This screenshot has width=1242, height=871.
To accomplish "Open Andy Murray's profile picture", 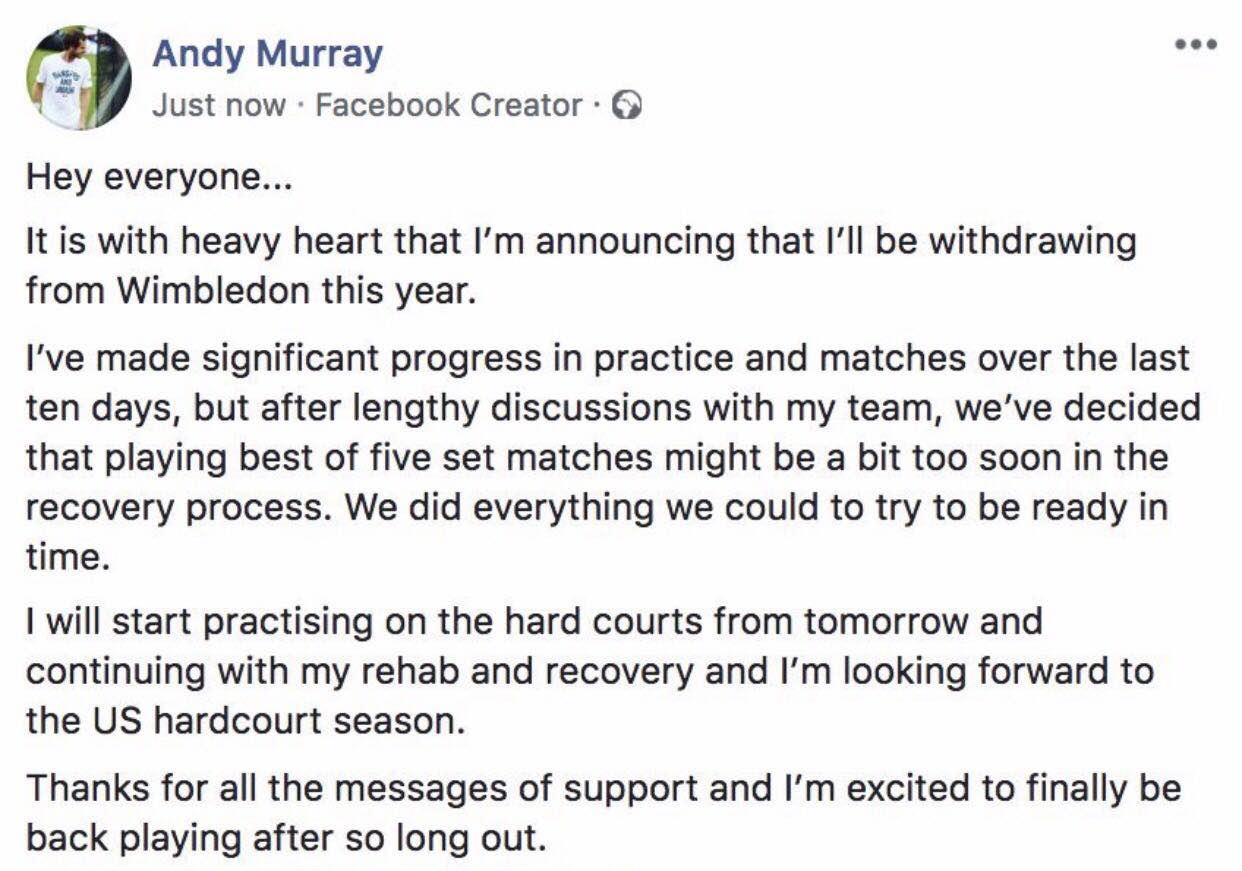I will click(78, 77).
